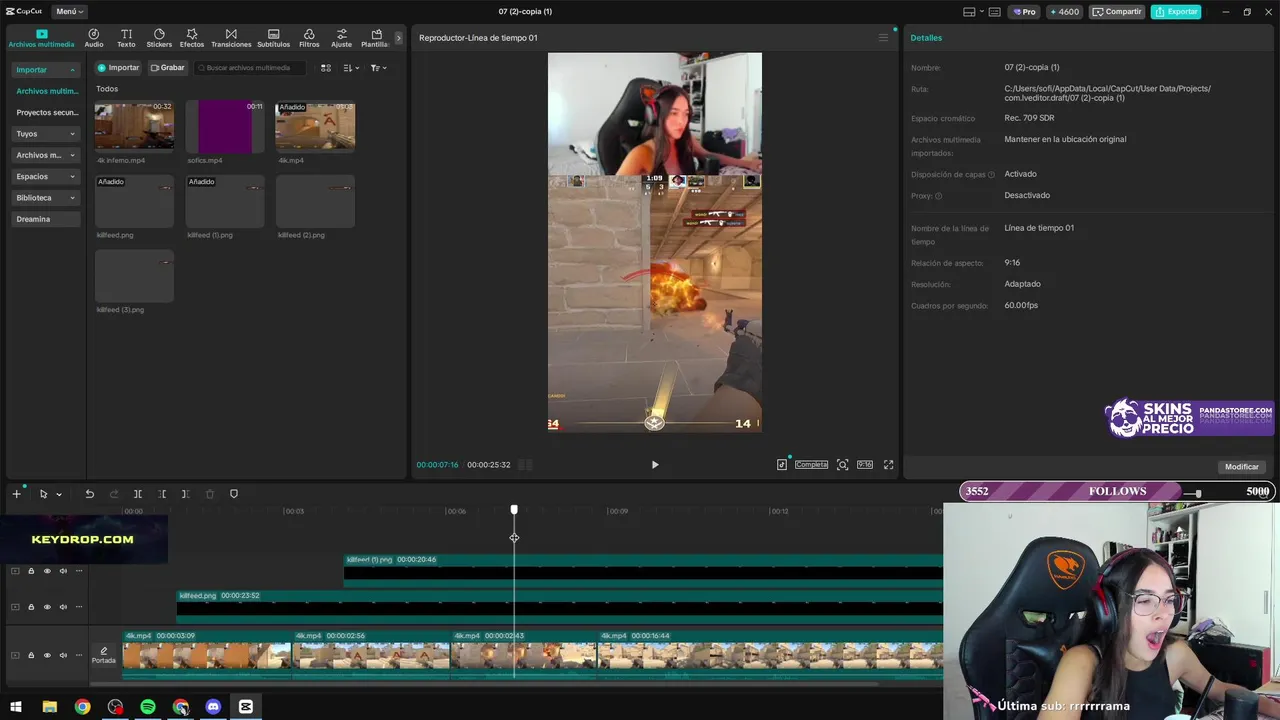This screenshot has height=720, width=1280.
Task: Select the Archivos multimedia icon tab
Action: (41, 38)
